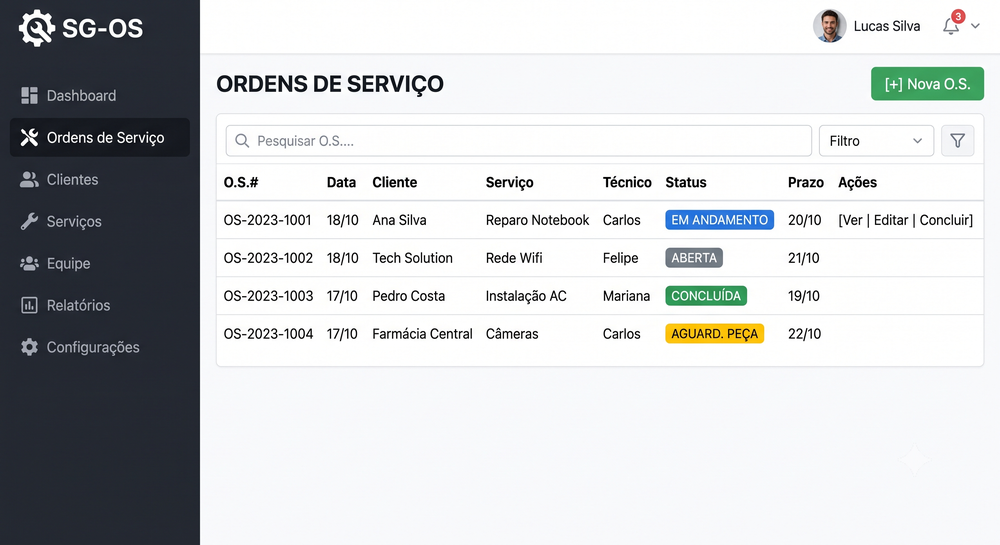The height and width of the screenshot is (545, 1000).
Task: Select order OS-2023-1003
Action: 268,296
